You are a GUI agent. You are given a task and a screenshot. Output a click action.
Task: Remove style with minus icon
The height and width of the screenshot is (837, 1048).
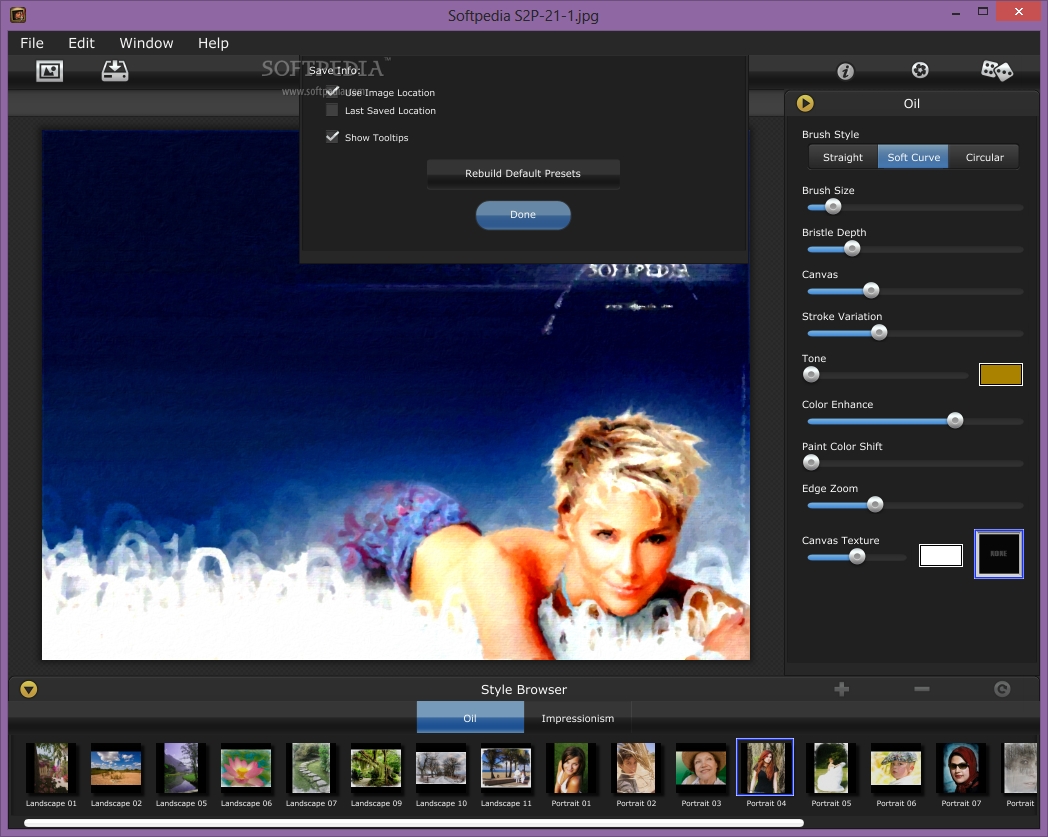pos(922,689)
